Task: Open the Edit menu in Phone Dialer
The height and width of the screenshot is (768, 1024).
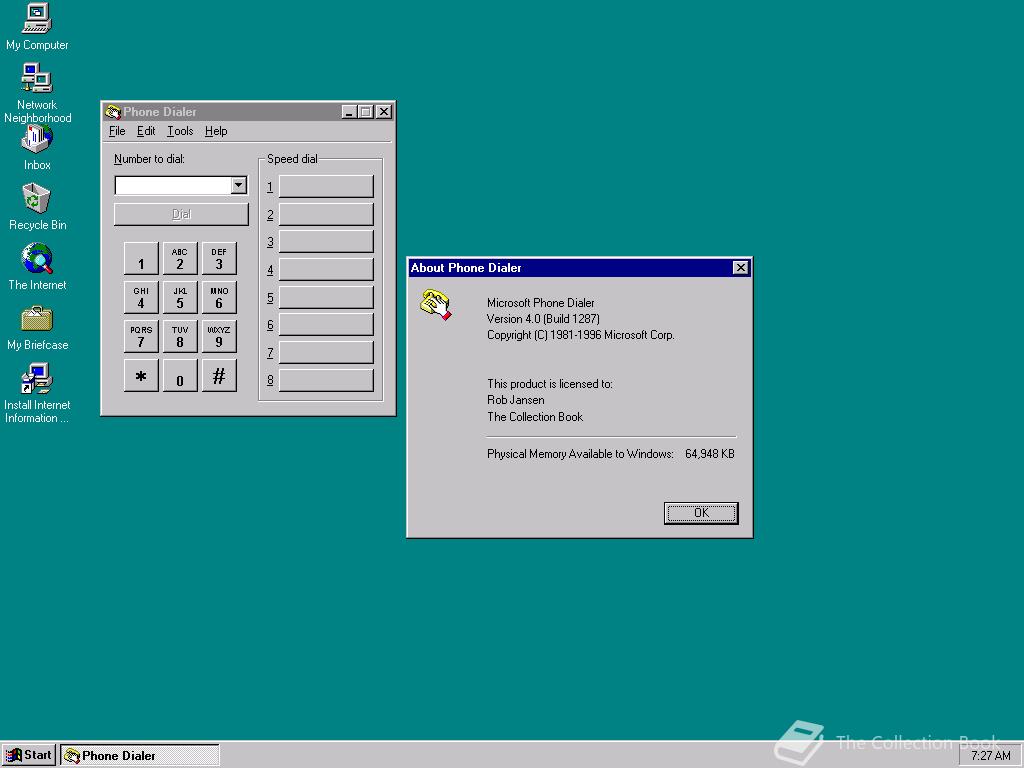Action: tap(146, 131)
